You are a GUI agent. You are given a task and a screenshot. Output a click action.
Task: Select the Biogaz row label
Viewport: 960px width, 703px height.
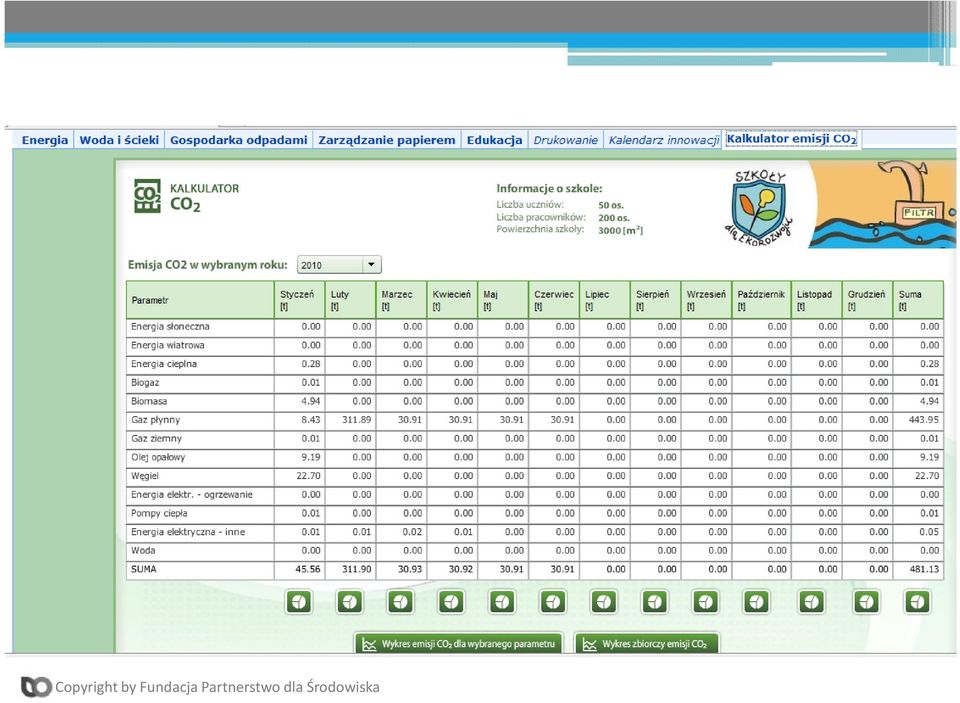pyautogui.click(x=145, y=383)
